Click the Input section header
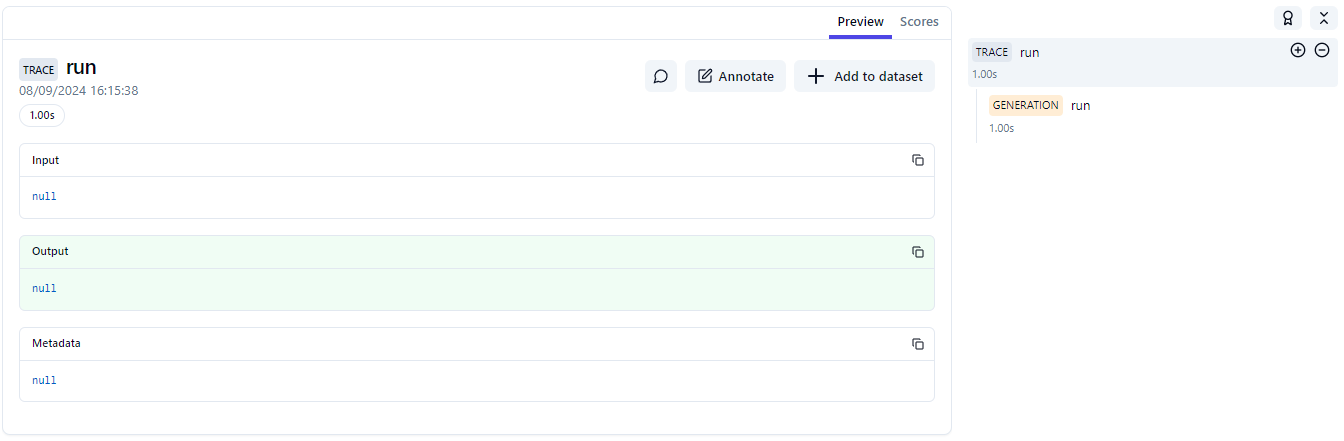The image size is (1344, 441). [46, 160]
